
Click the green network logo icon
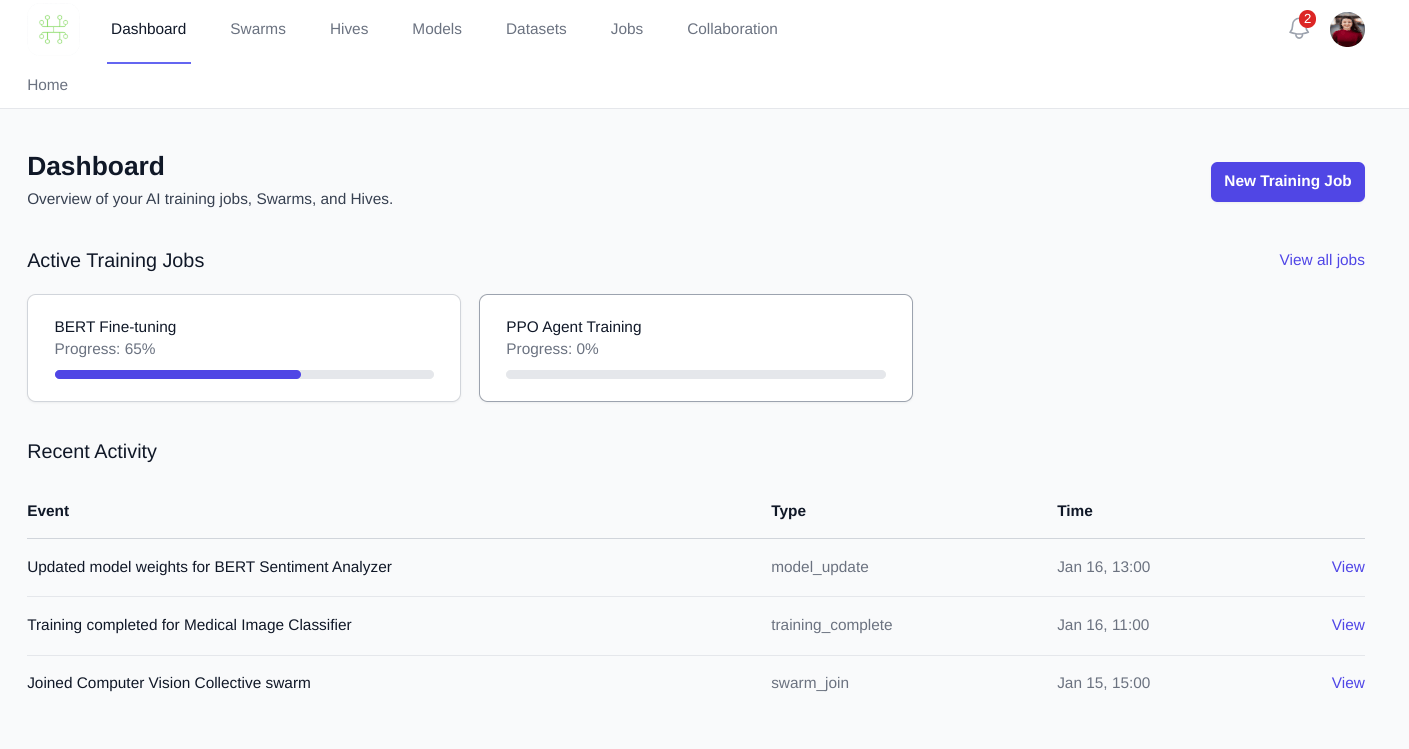click(53, 29)
